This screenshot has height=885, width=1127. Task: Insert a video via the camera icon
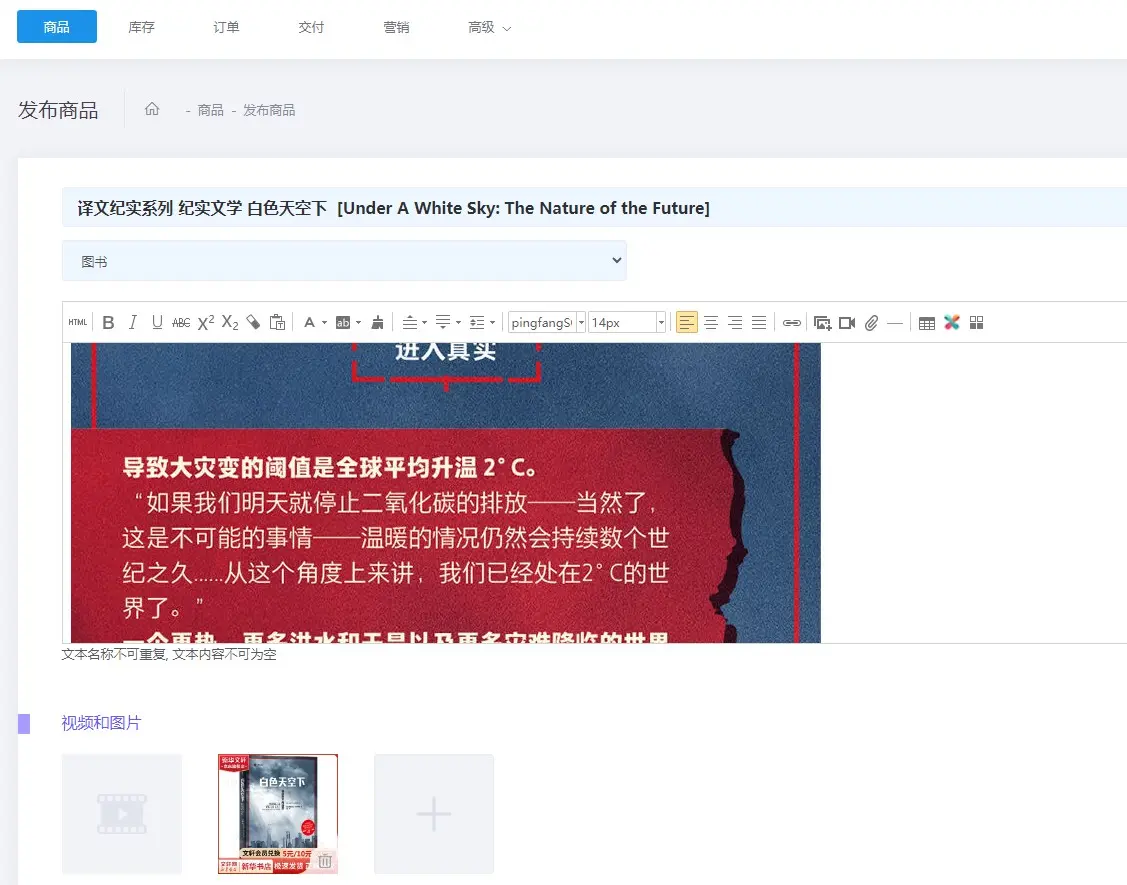[847, 322]
